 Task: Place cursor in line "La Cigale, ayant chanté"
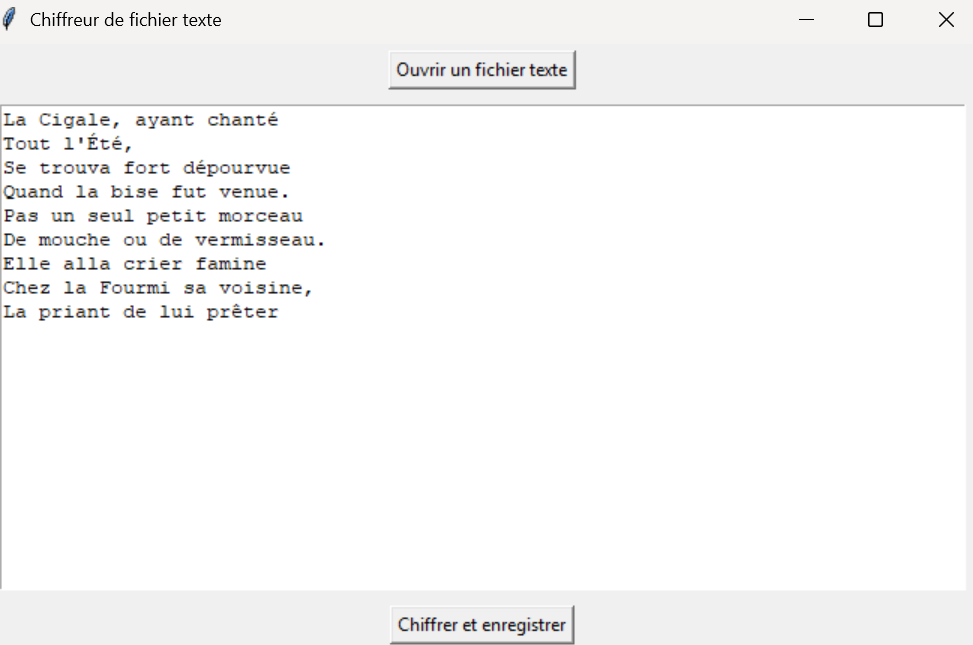(140, 121)
